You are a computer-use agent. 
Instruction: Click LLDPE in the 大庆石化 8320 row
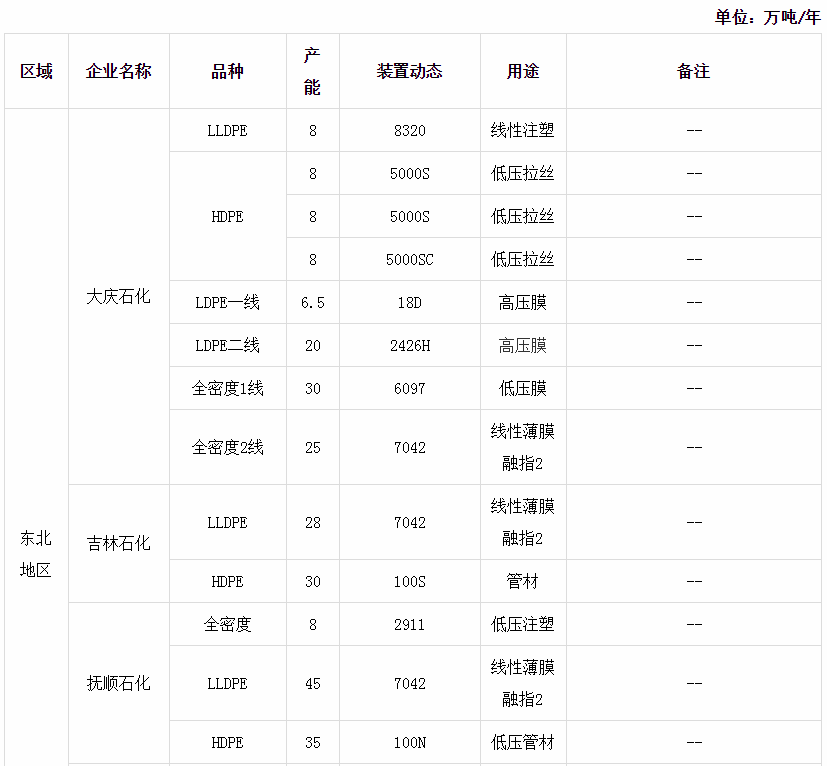(227, 130)
